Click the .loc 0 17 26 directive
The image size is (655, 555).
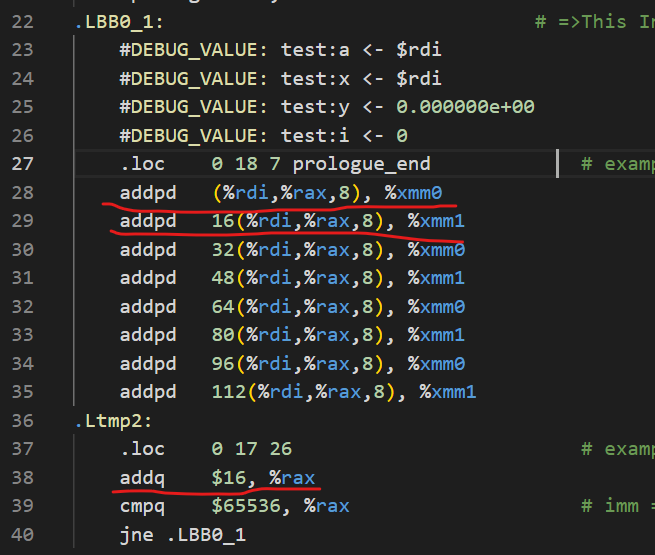point(206,449)
